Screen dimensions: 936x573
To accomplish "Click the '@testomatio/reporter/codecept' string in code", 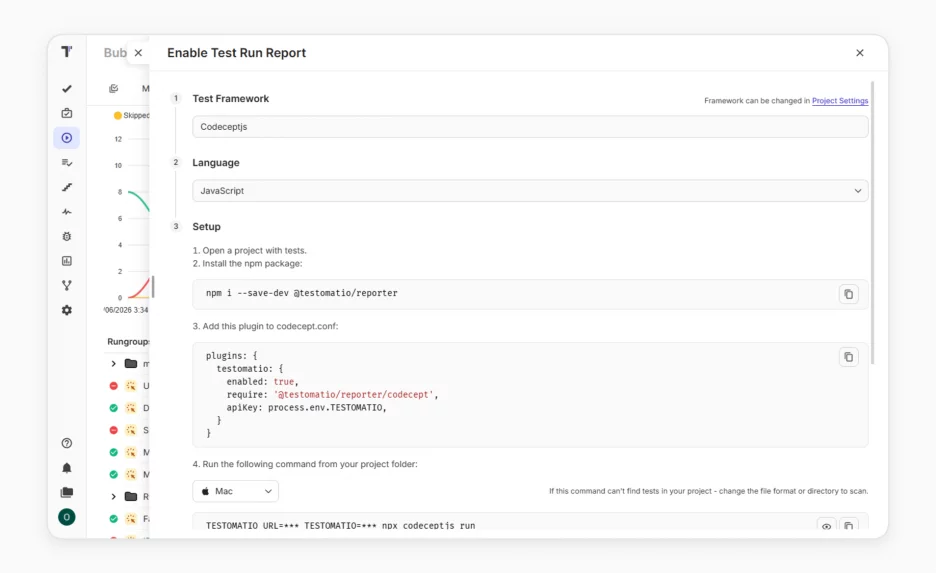I will click(354, 395).
